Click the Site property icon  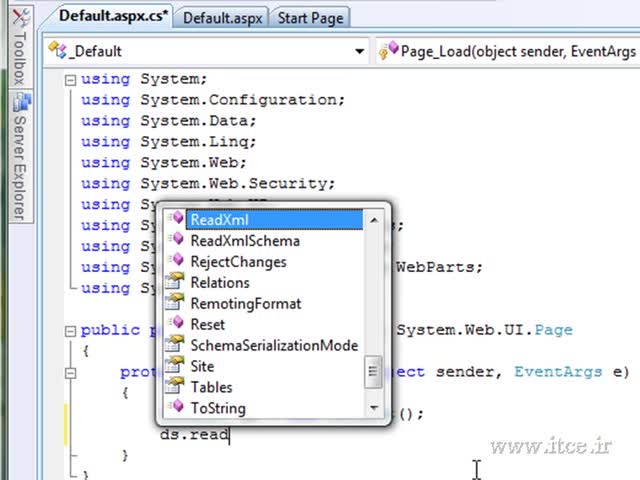175,365
